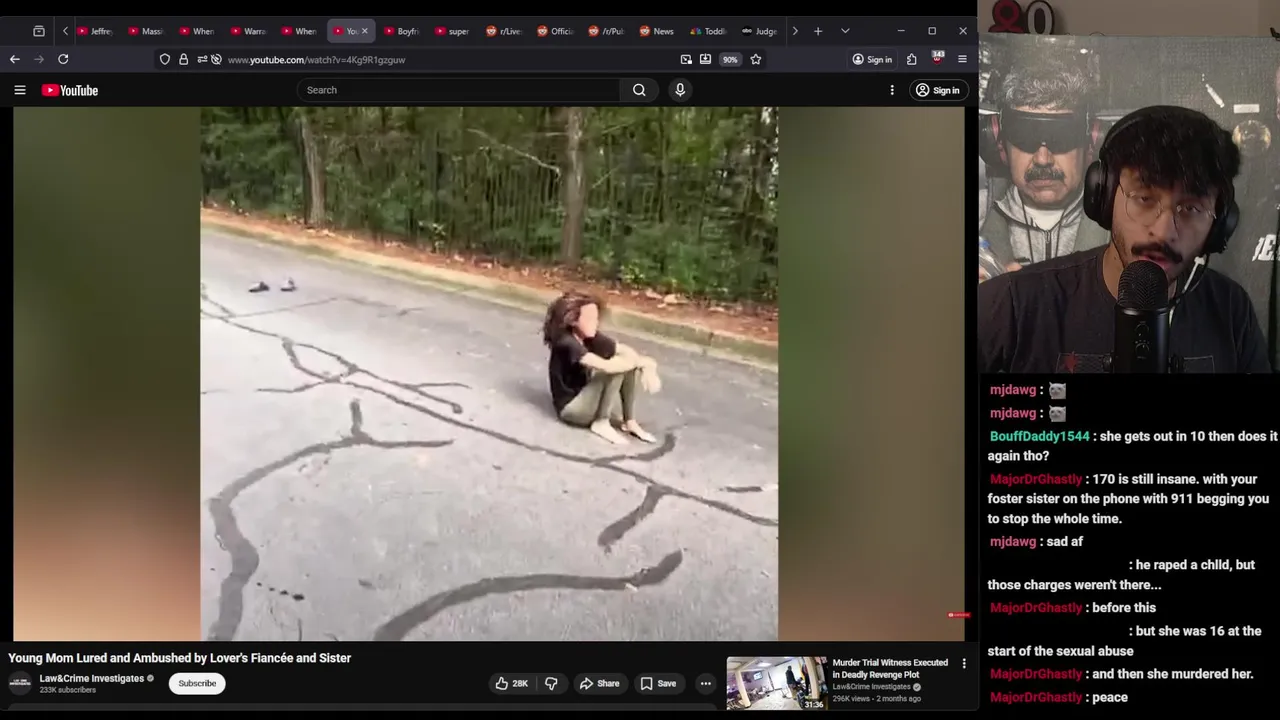Open the Firefox View tab icon
This screenshot has width=1280, height=720.
tap(39, 31)
